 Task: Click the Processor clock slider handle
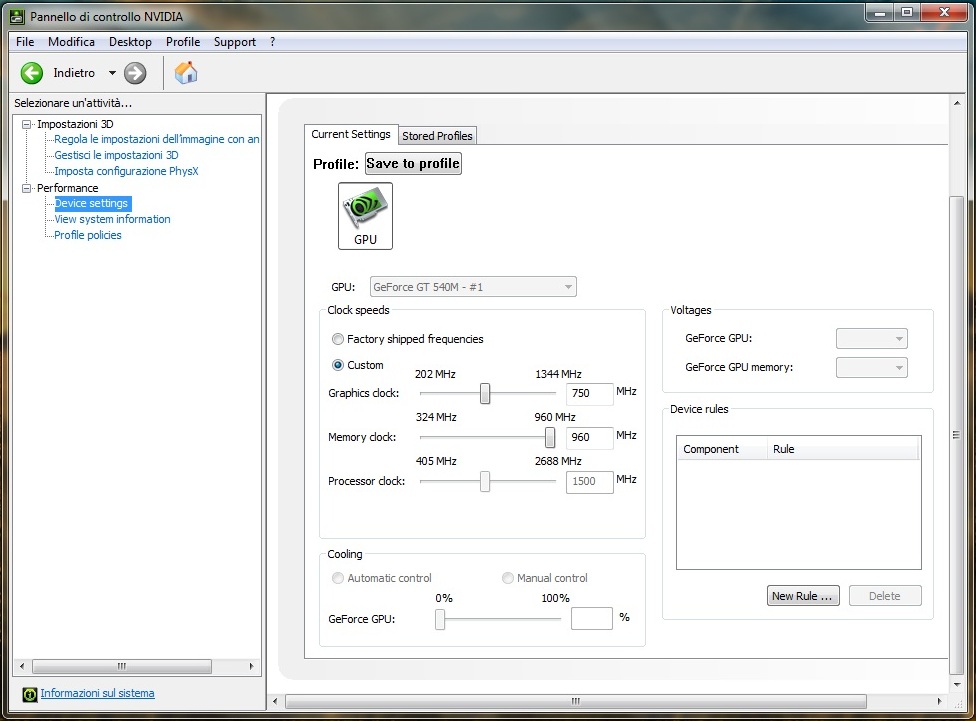(485, 481)
